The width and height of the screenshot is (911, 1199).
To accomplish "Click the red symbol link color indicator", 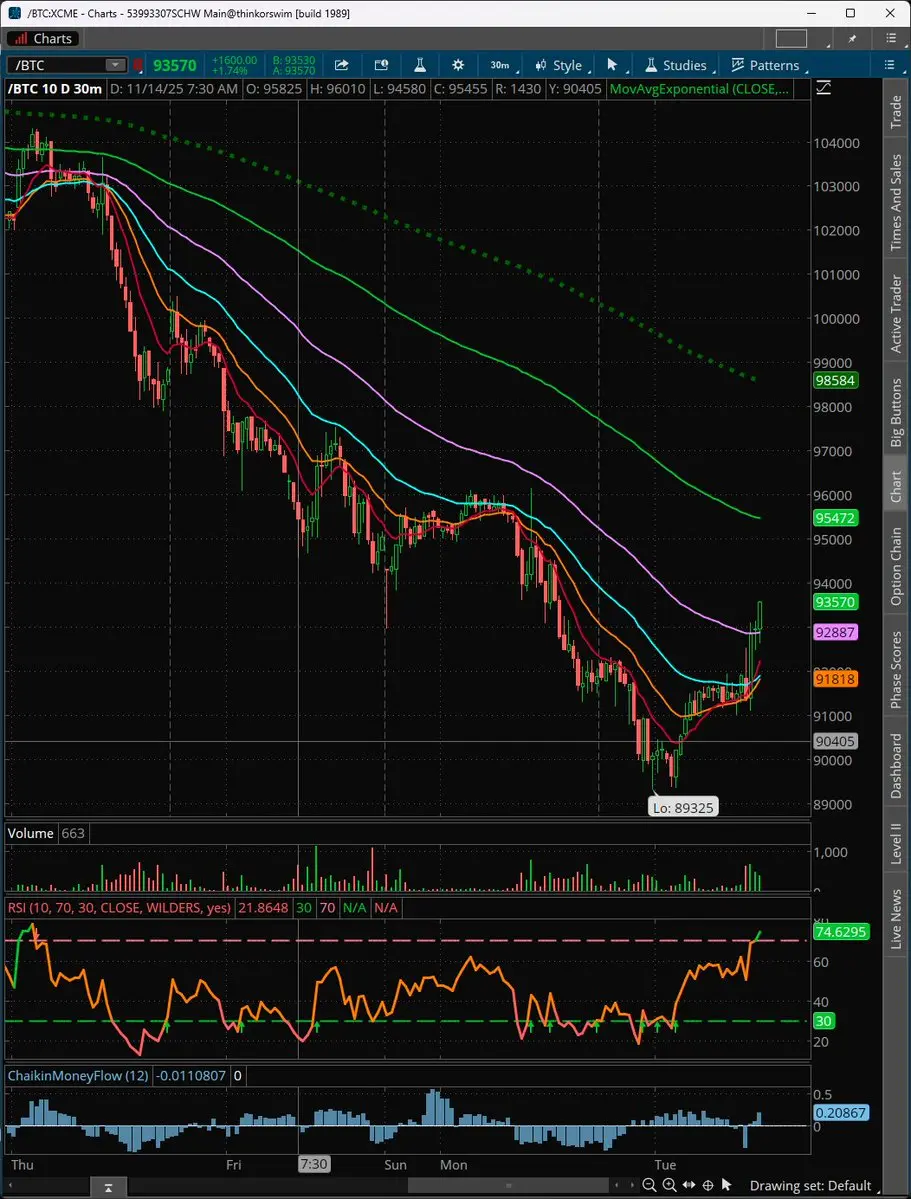I will 138,66.
